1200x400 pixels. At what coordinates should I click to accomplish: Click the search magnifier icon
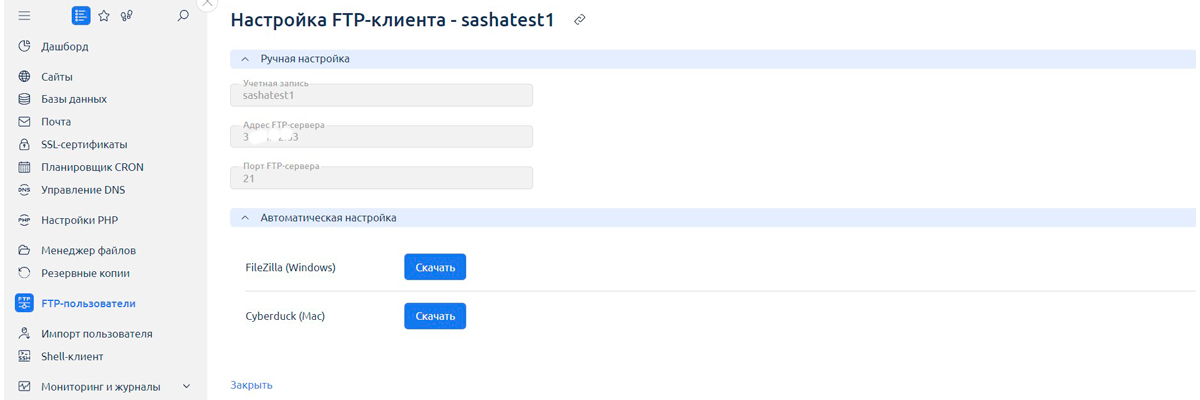[x=183, y=16]
